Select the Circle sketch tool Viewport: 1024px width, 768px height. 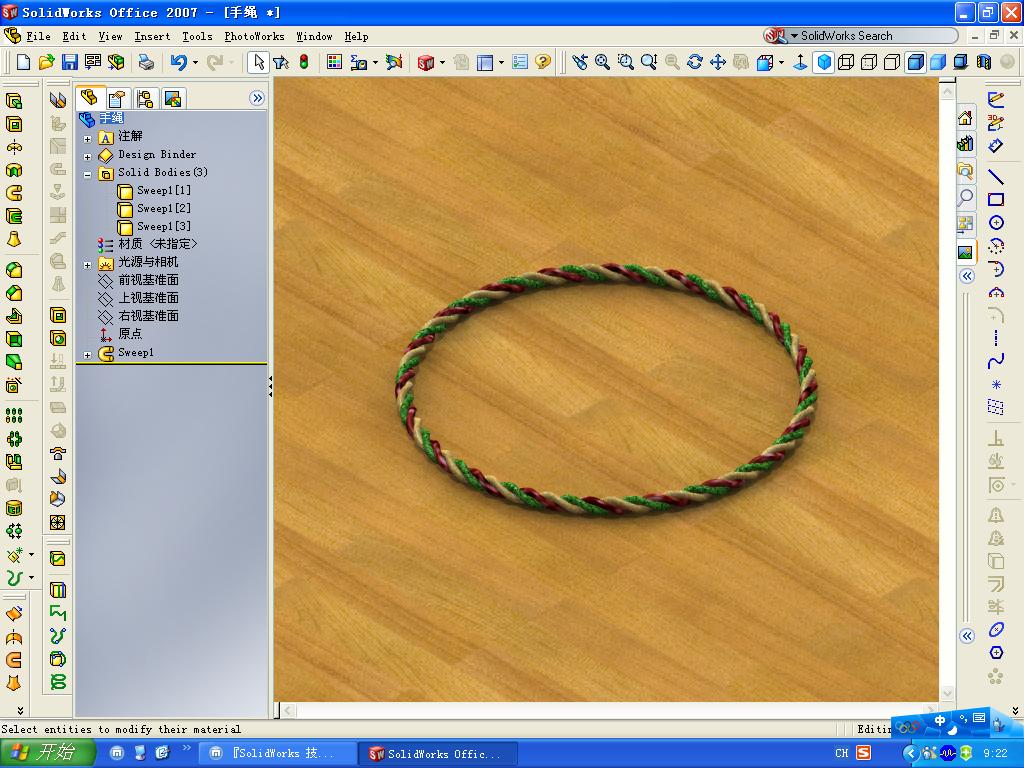click(x=995, y=223)
